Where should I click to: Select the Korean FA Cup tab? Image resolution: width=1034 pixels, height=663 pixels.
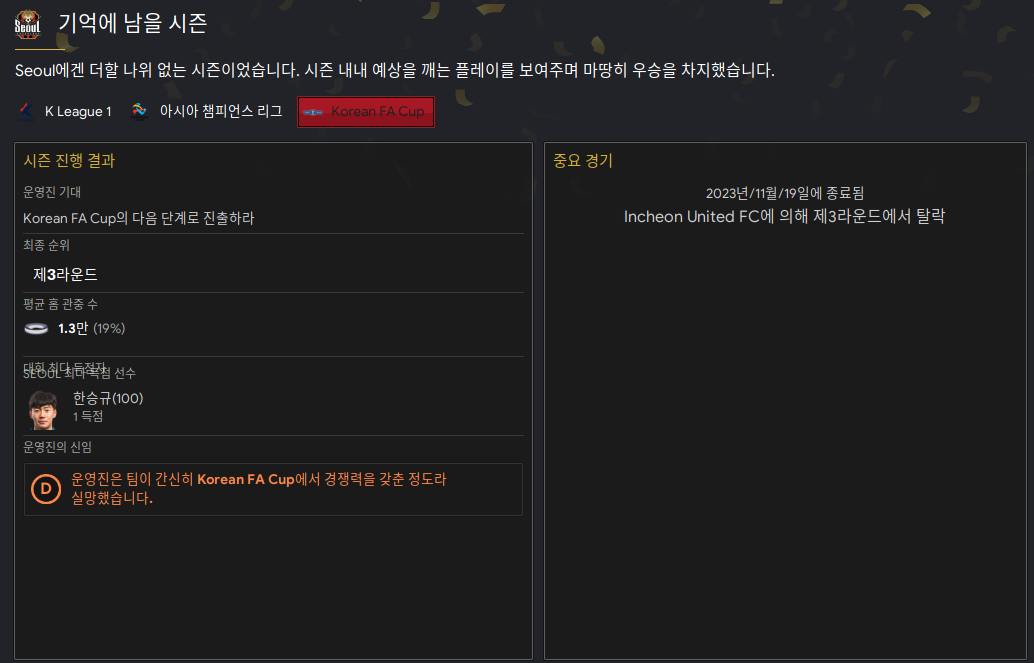[365, 111]
